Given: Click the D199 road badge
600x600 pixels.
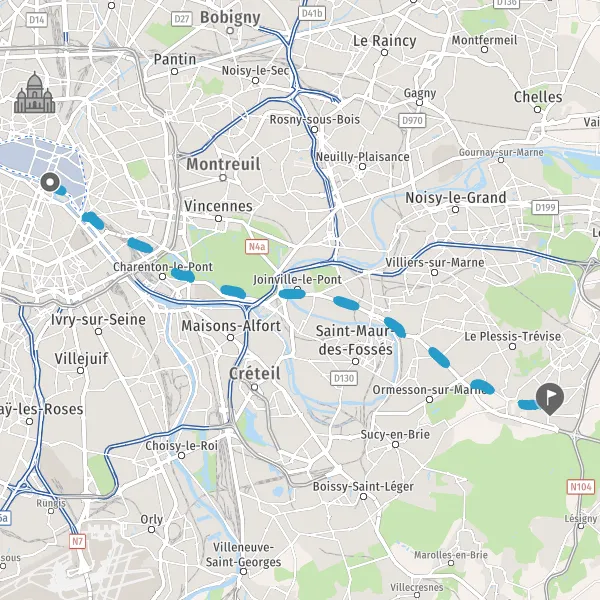Looking at the screenshot, I should pyautogui.click(x=545, y=207).
